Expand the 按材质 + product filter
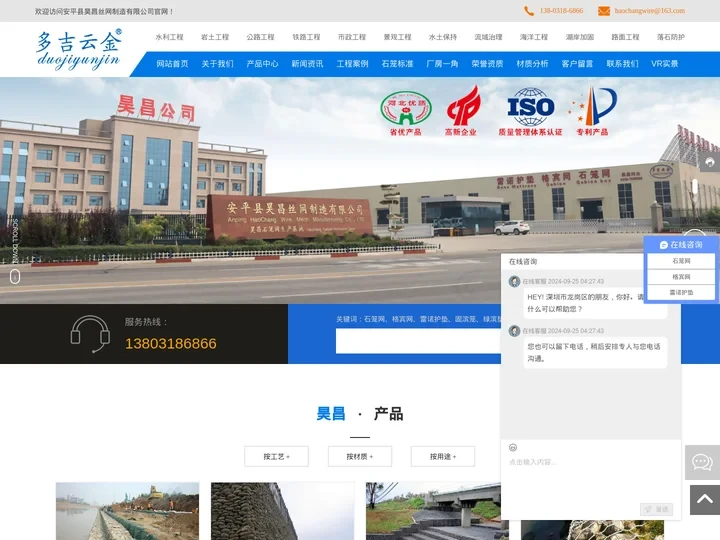 click(x=360, y=456)
